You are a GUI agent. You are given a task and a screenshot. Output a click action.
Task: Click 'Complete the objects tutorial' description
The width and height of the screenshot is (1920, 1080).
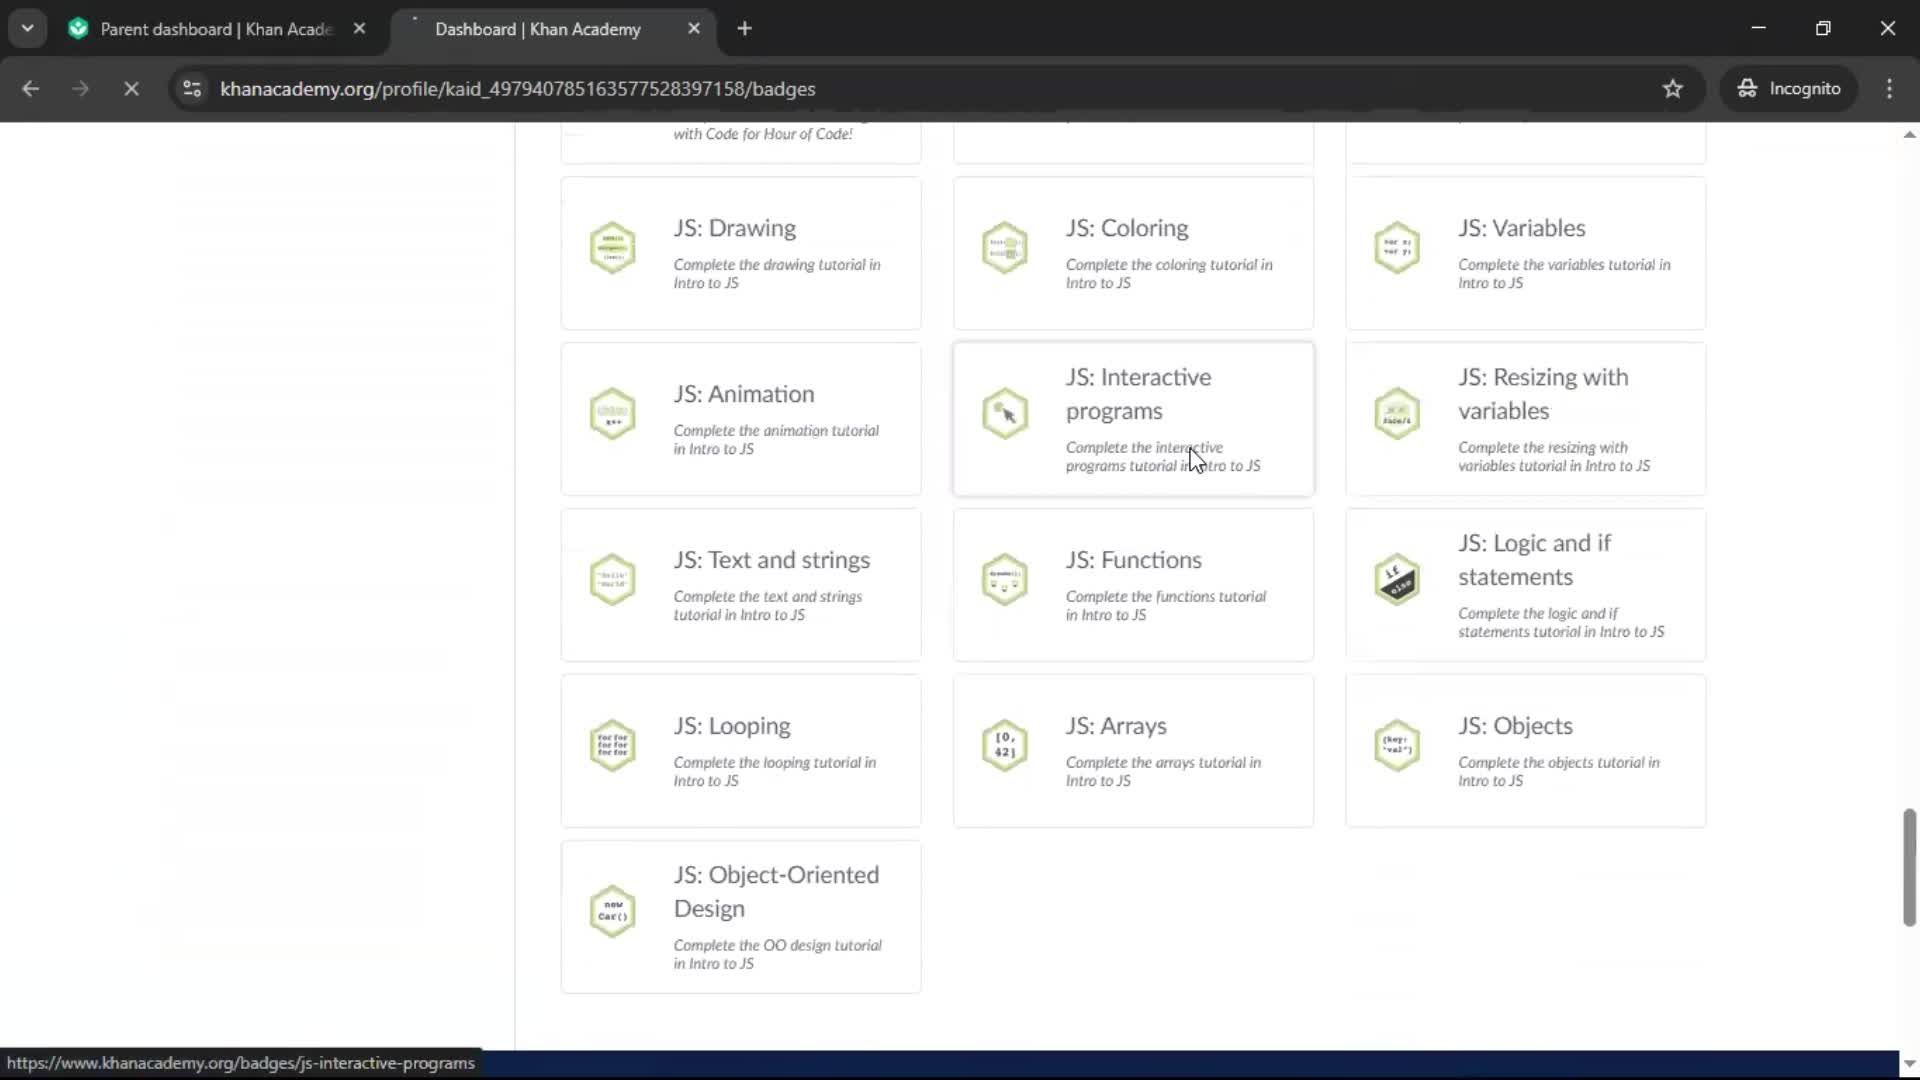pyautogui.click(x=1558, y=772)
